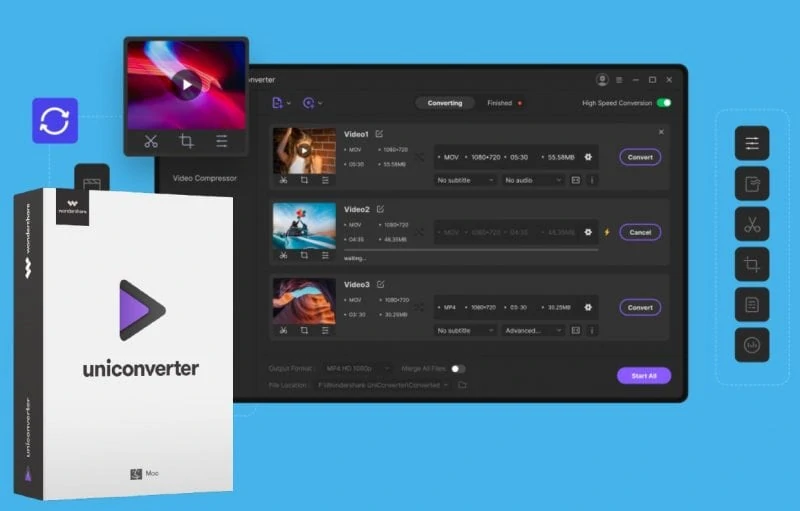Open the File Location path dropdown
This screenshot has width=800, height=511.
coord(383,385)
